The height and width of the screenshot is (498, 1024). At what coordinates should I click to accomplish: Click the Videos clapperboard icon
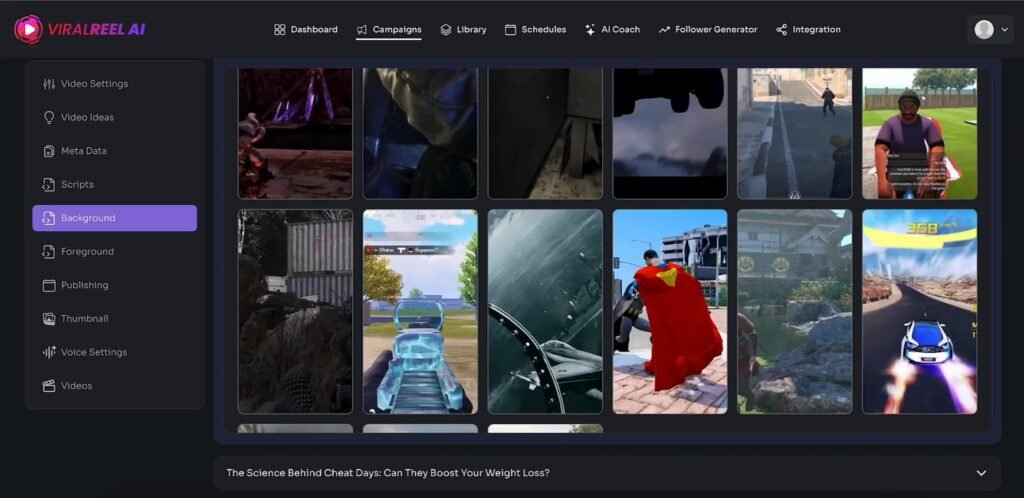(x=49, y=386)
